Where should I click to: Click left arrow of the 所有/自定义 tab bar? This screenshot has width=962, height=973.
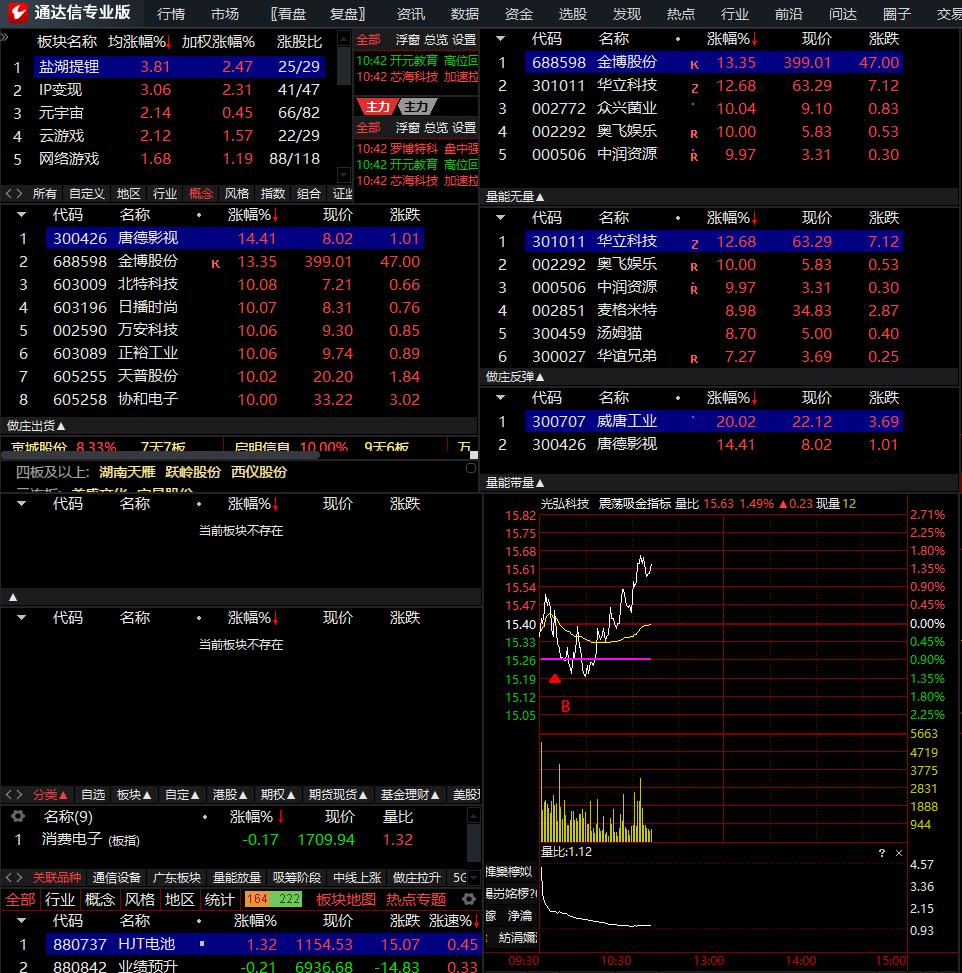tap(9, 194)
